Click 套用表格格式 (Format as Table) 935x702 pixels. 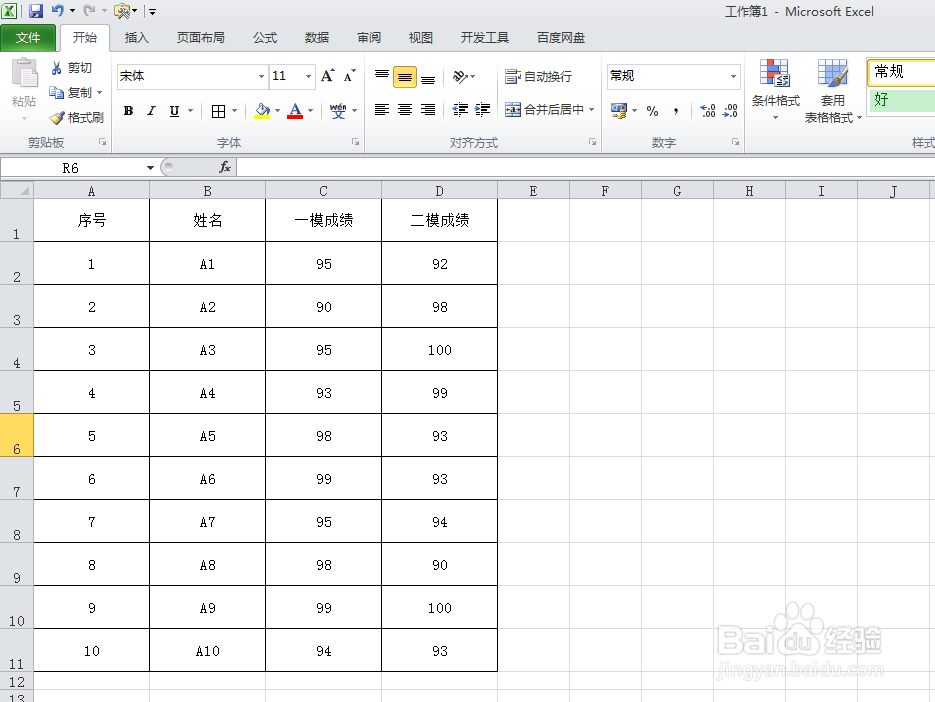pyautogui.click(x=833, y=90)
